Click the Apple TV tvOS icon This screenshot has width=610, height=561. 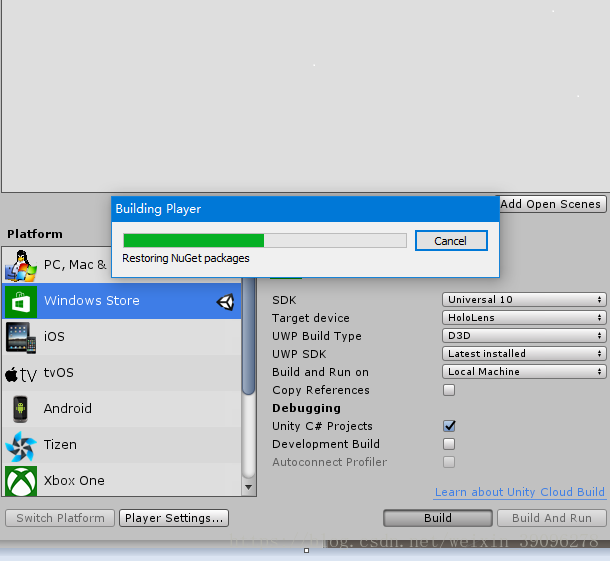pyautogui.click(x=21, y=374)
